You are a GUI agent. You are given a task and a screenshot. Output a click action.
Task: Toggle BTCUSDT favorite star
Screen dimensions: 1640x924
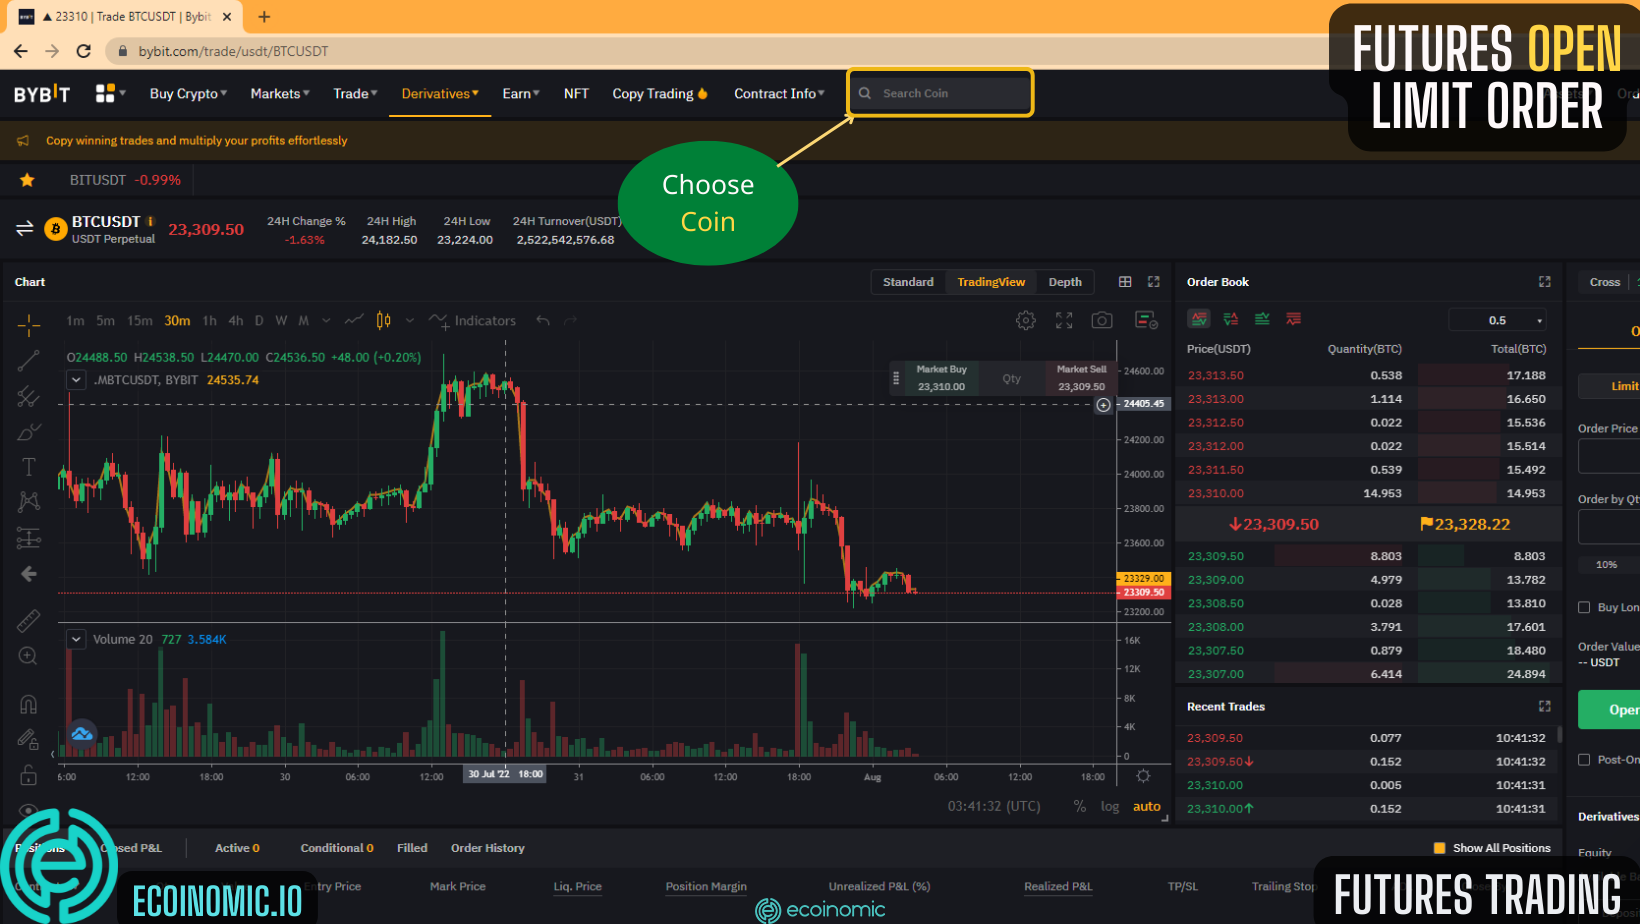click(x=27, y=180)
